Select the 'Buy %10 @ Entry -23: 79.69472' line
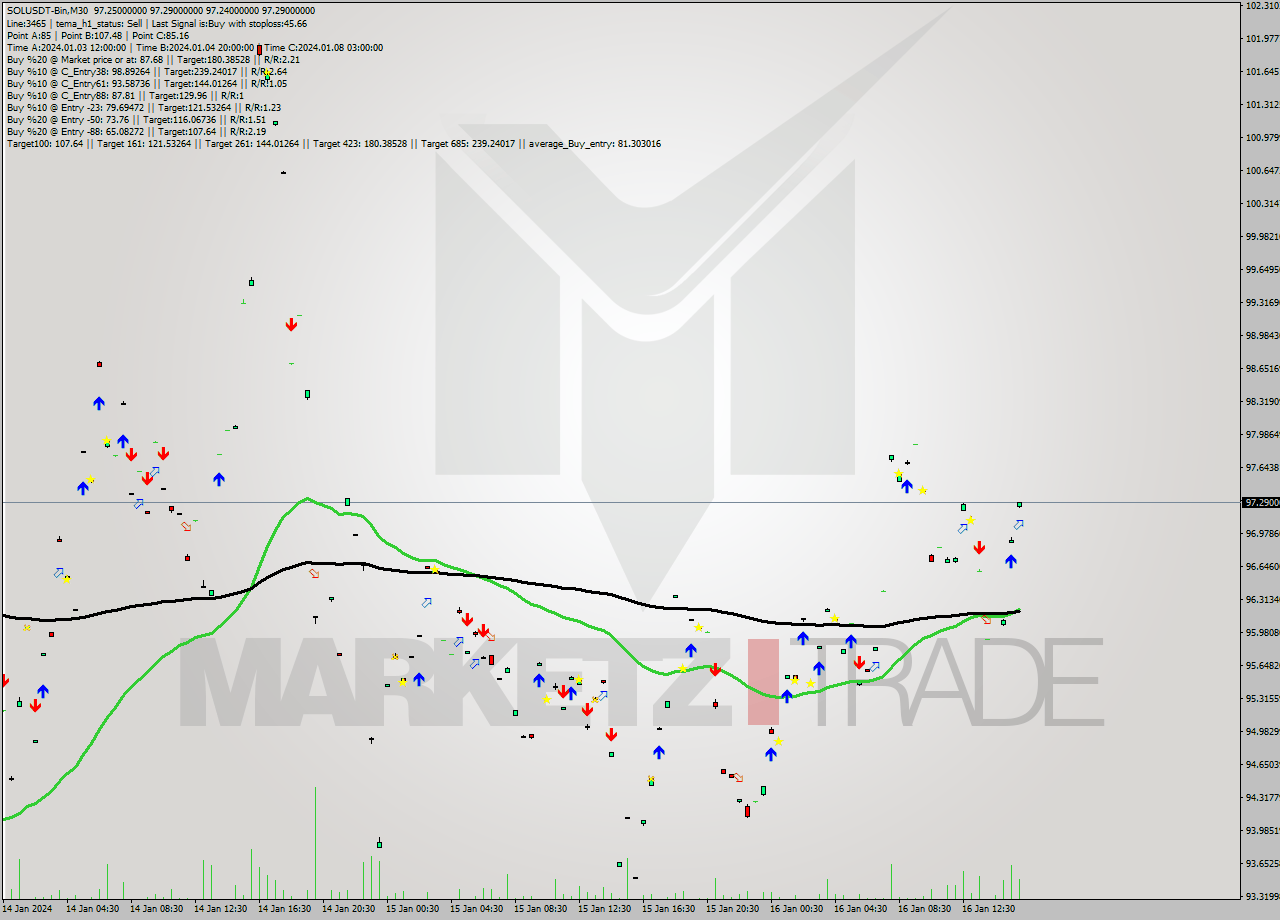 144,107
